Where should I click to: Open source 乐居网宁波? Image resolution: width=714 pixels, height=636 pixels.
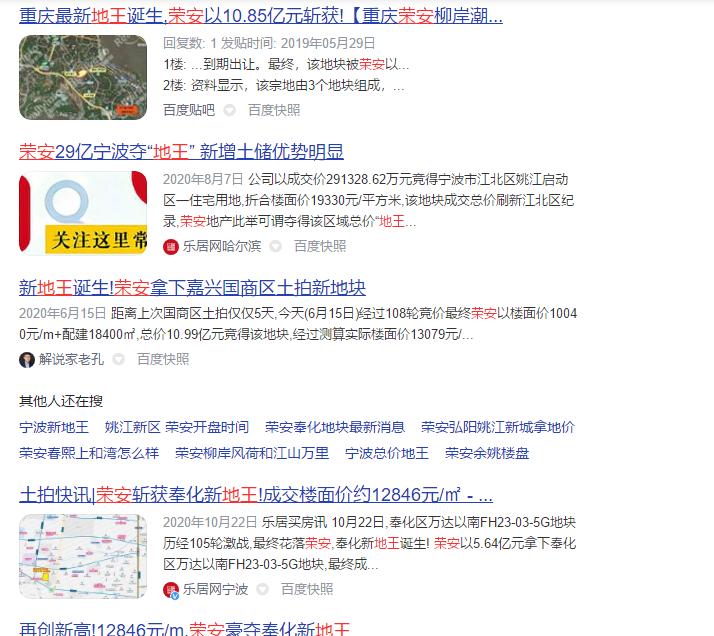tap(215, 589)
